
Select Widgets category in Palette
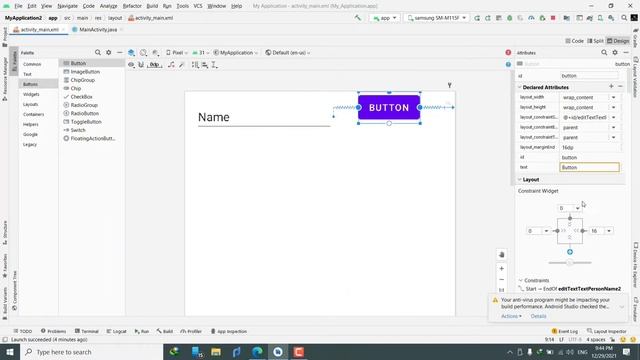coord(31,94)
